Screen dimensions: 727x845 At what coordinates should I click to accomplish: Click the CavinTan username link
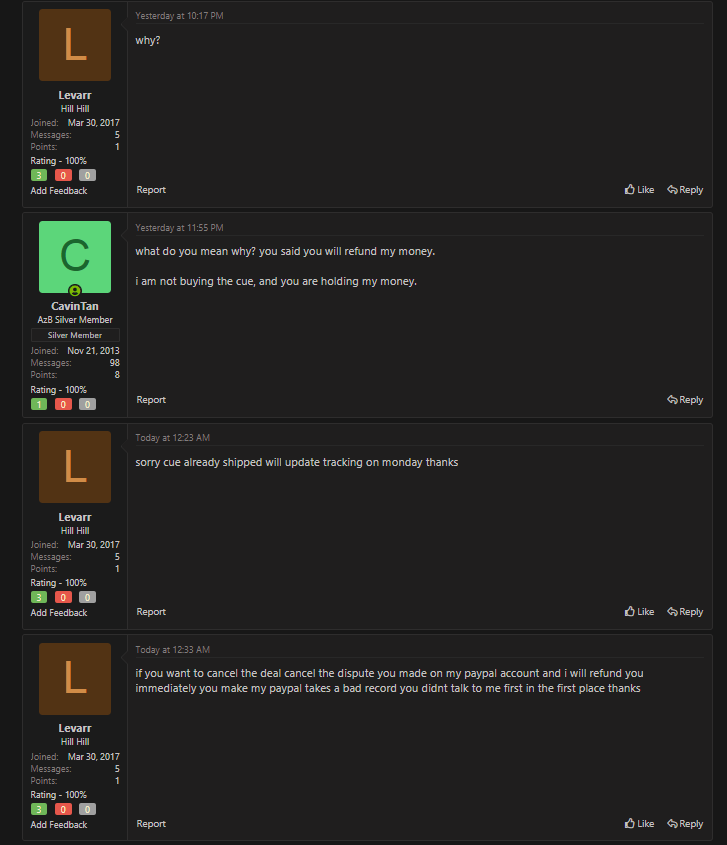click(75, 306)
